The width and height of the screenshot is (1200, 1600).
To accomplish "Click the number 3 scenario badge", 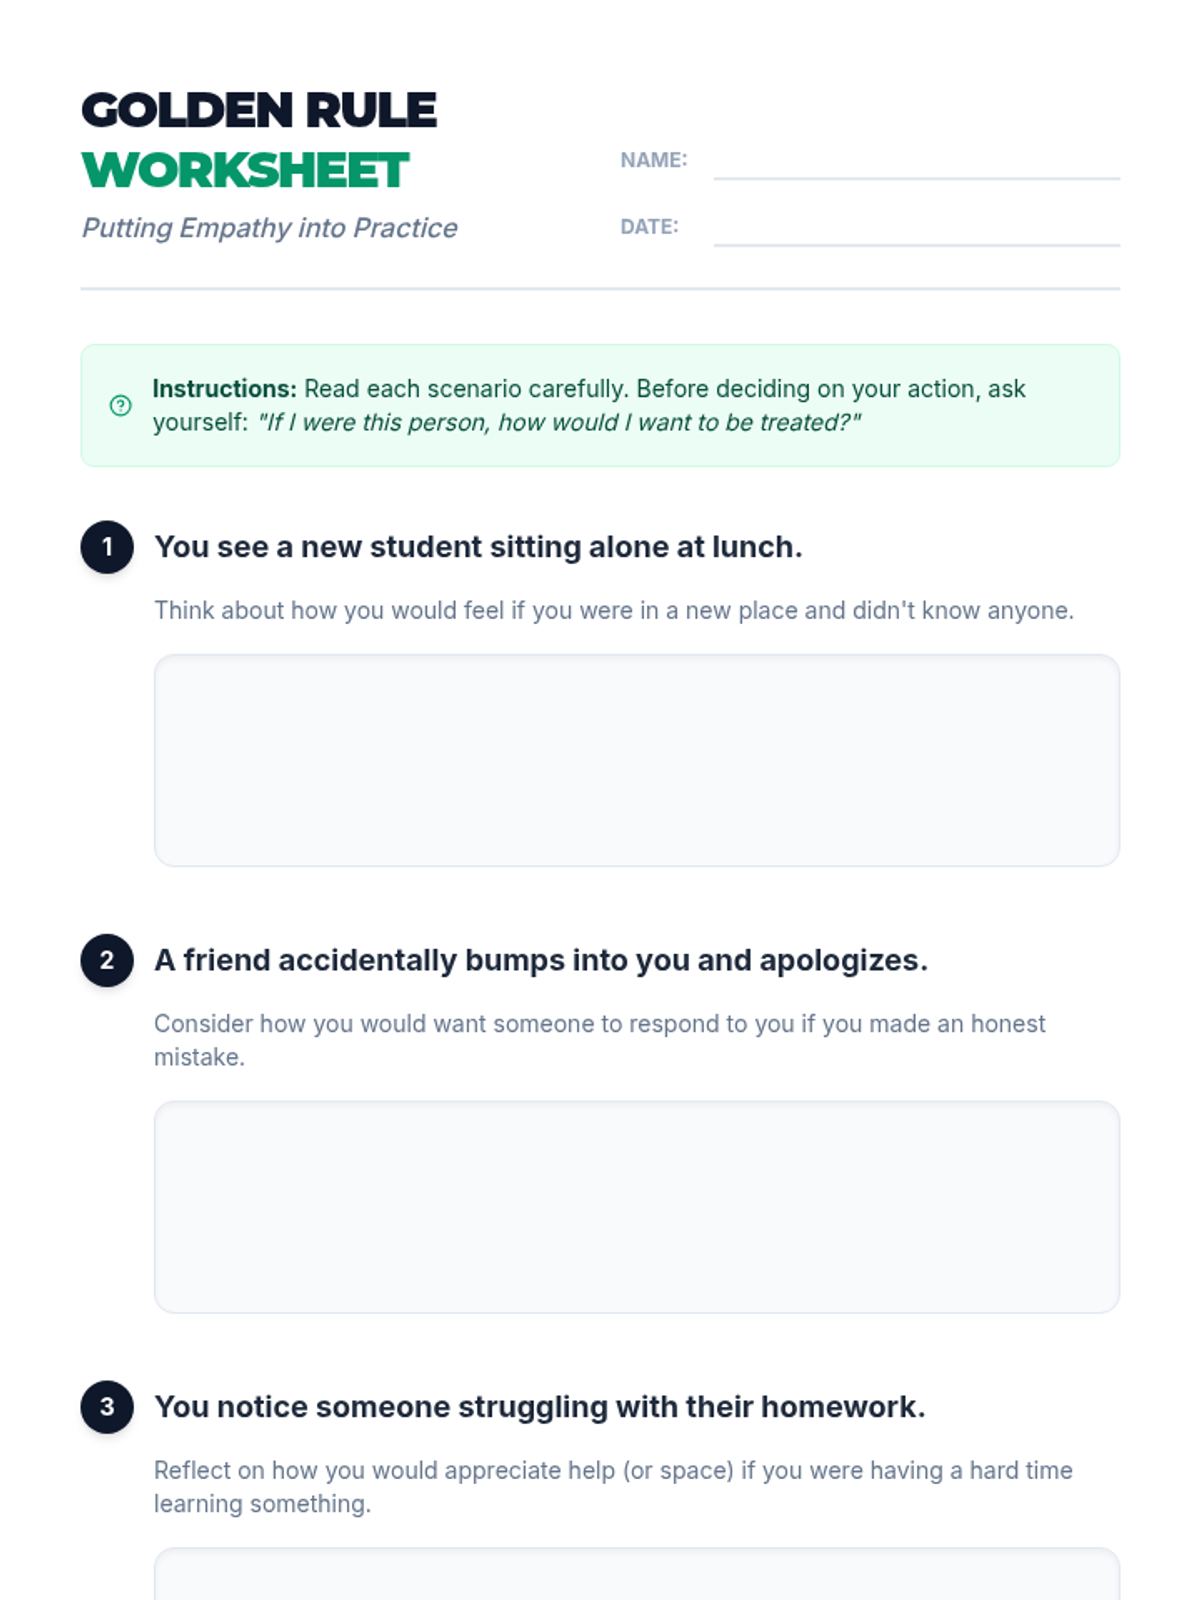I will coord(107,1407).
